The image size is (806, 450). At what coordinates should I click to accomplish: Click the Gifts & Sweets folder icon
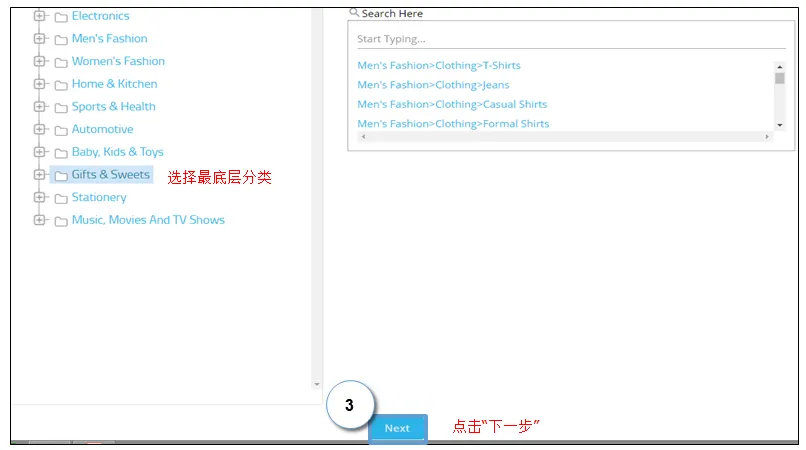(x=61, y=176)
